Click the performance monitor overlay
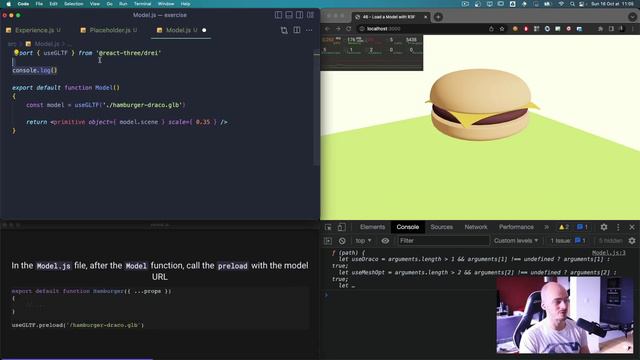The width and height of the screenshot is (640, 360). [x=372, y=53]
